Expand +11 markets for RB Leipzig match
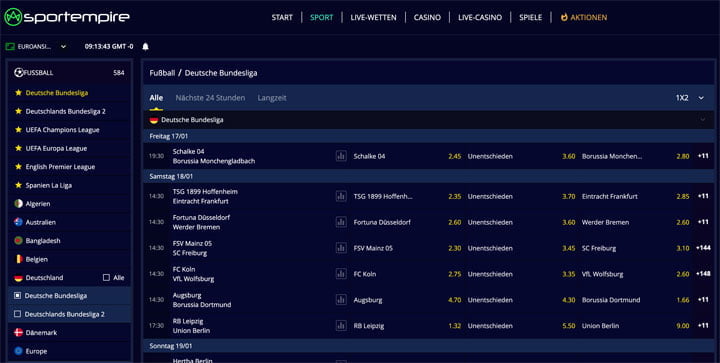The height and width of the screenshot is (363, 720). tap(703, 326)
